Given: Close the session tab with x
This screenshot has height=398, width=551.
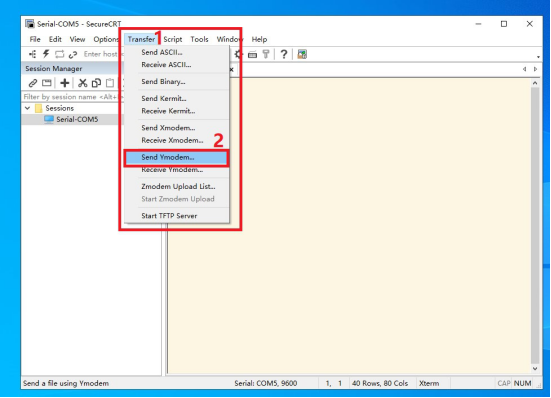Looking at the screenshot, I should click(232, 70).
